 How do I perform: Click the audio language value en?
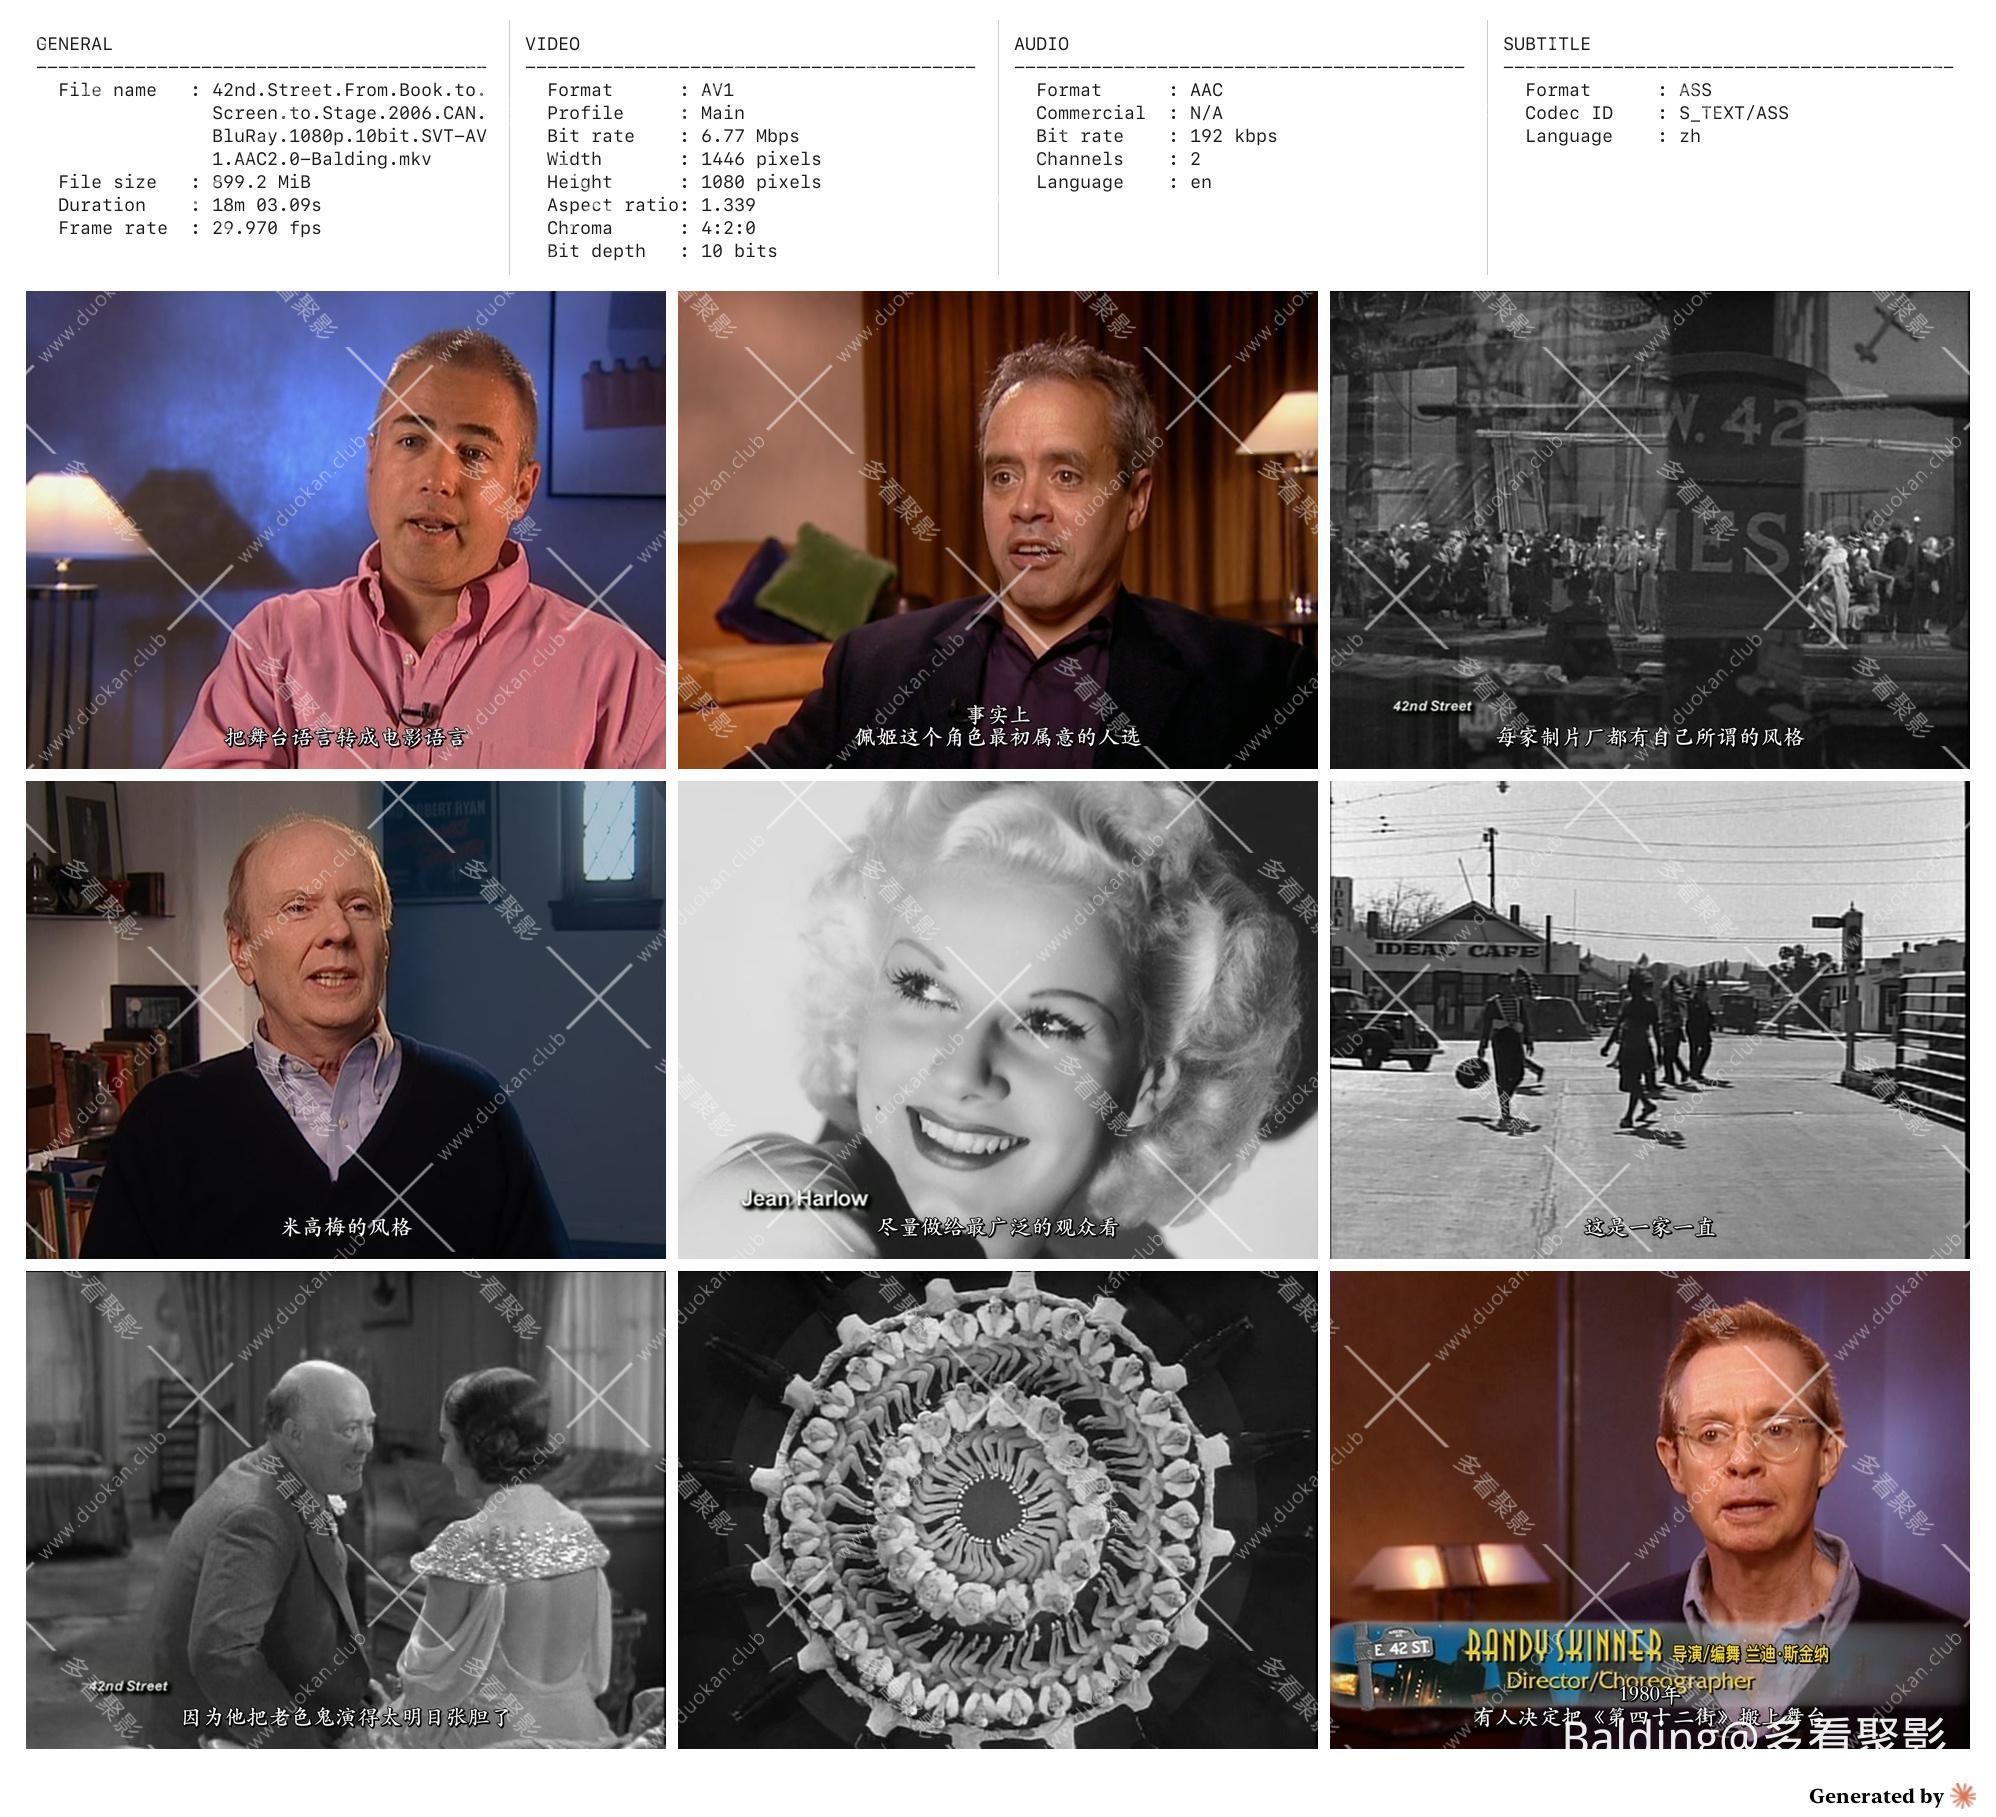1201,182
